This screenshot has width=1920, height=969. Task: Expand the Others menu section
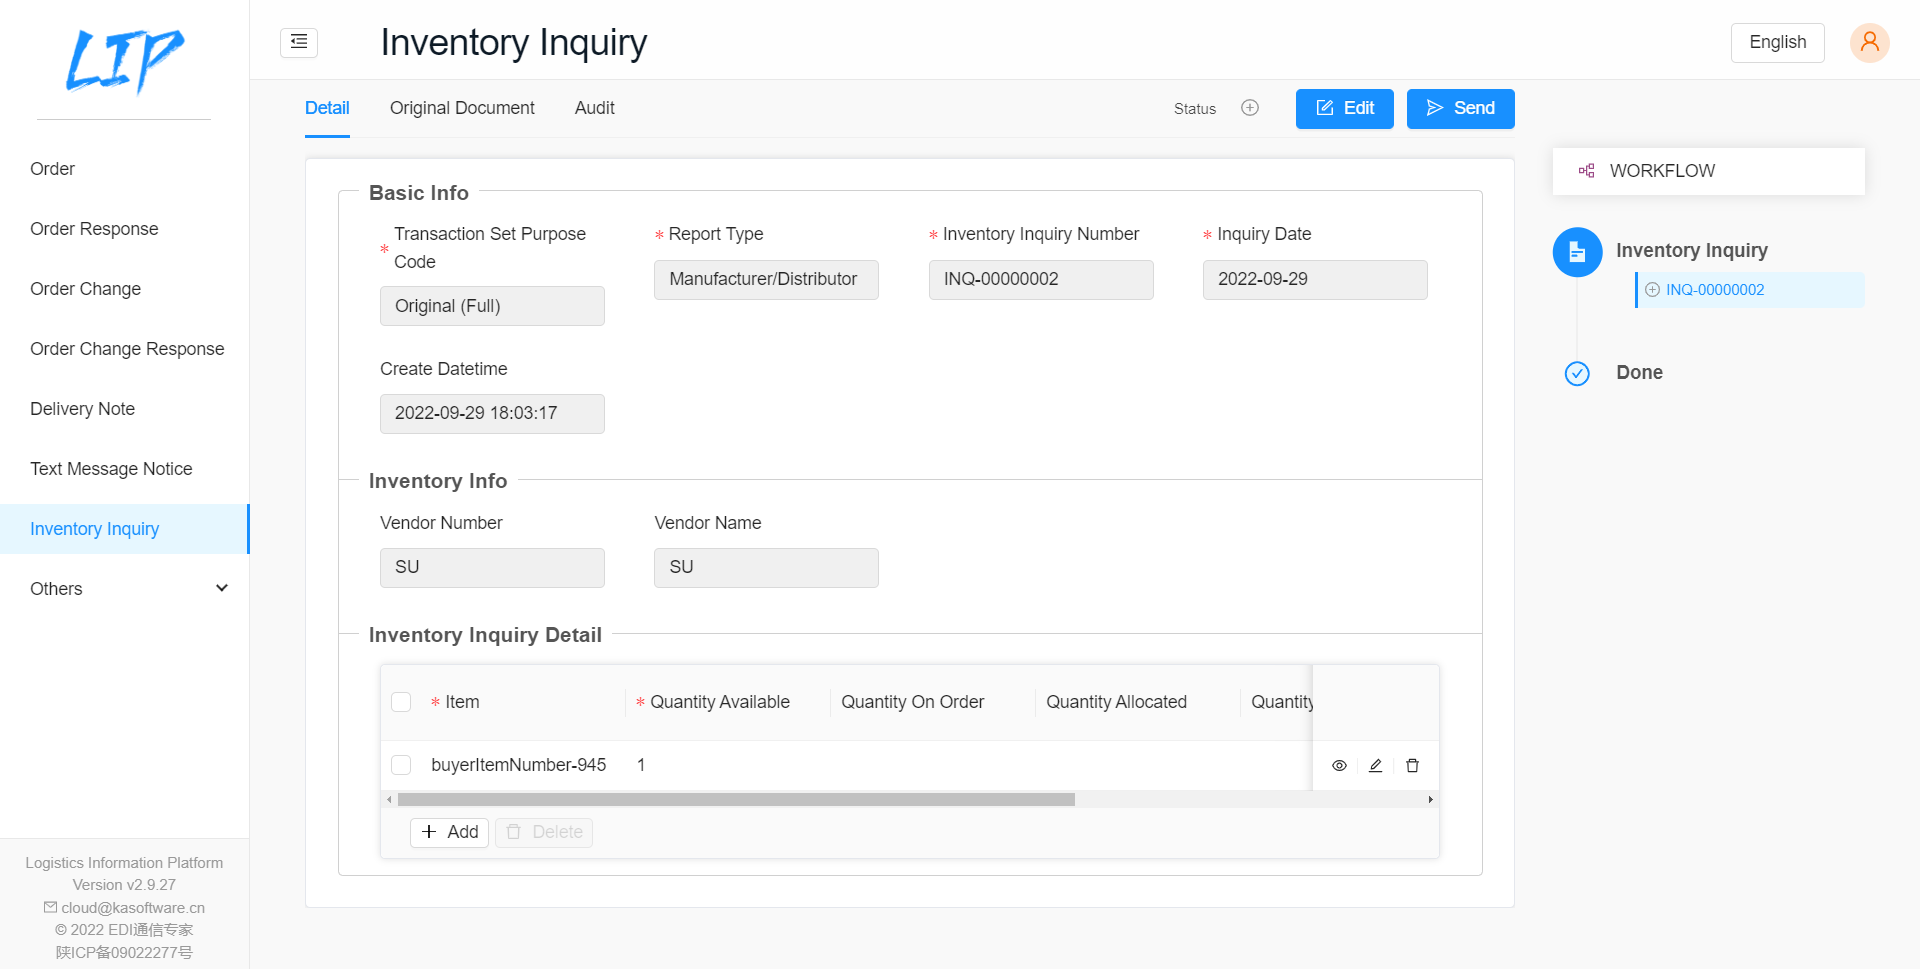click(124, 589)
